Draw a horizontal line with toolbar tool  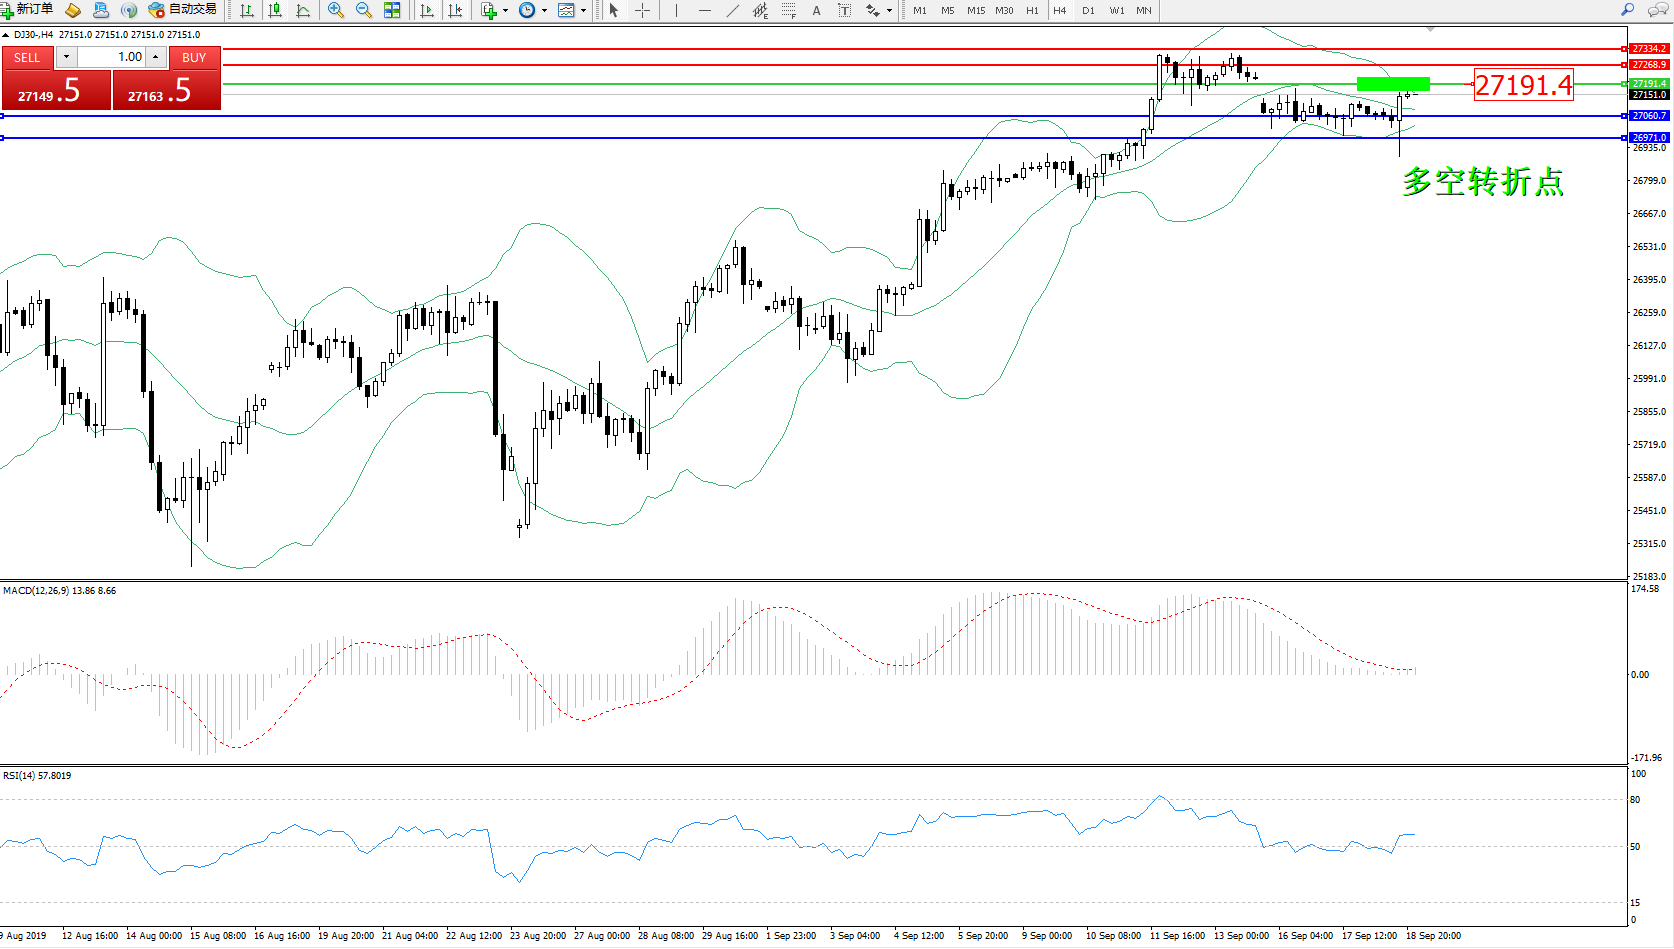pos(705,10)
